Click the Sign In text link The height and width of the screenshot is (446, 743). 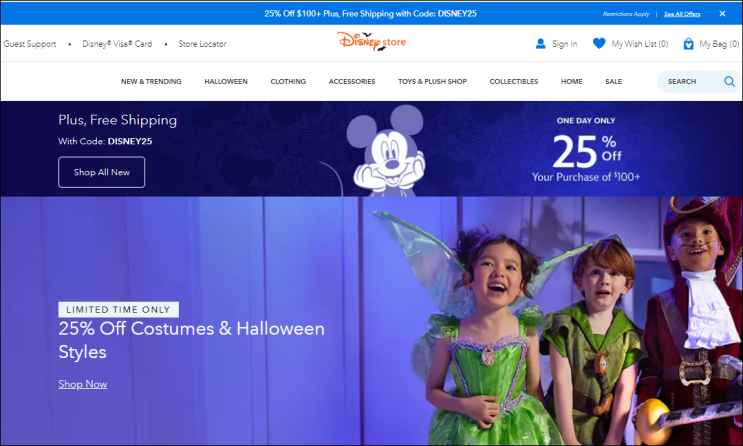click(564, 44)
